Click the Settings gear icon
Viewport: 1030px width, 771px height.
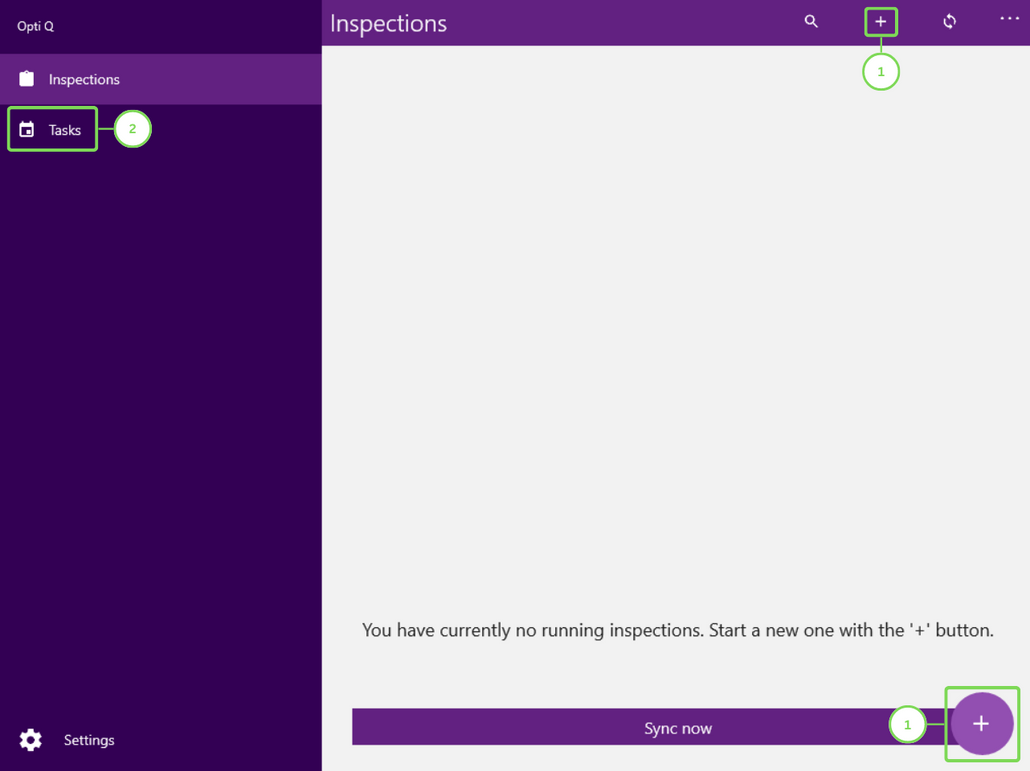[31, 740]
